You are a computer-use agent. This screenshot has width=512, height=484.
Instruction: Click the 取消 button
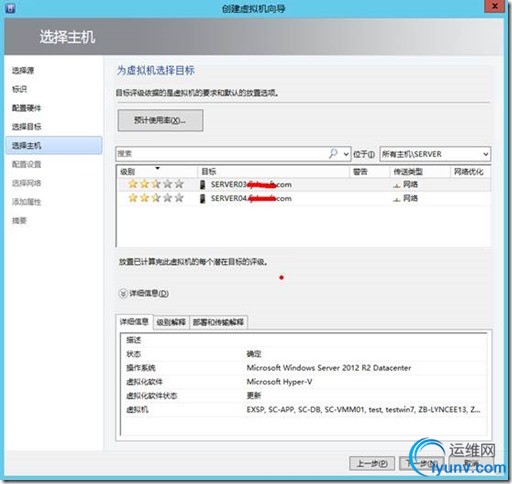point(471,463)
